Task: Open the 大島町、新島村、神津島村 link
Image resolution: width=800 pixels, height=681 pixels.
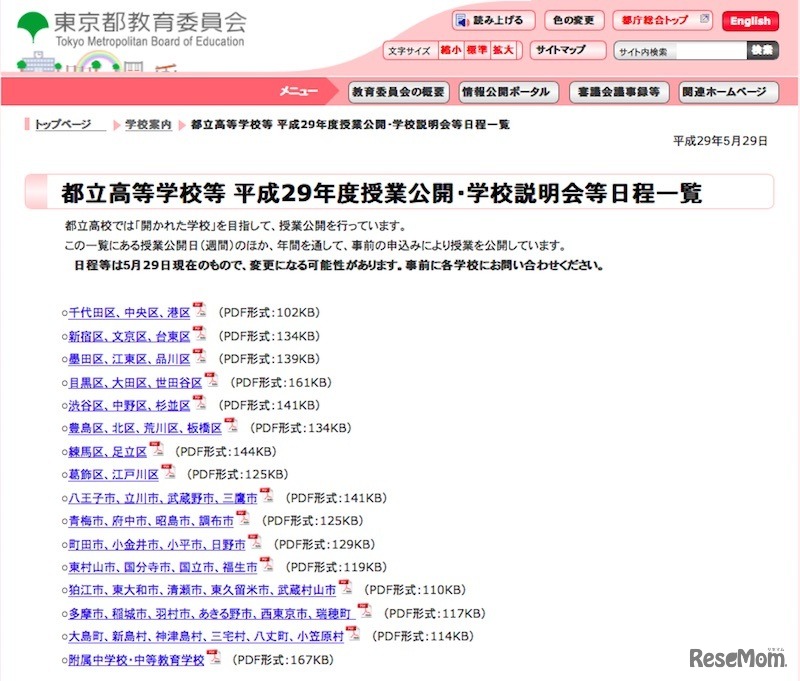Action: click(206, 637)
